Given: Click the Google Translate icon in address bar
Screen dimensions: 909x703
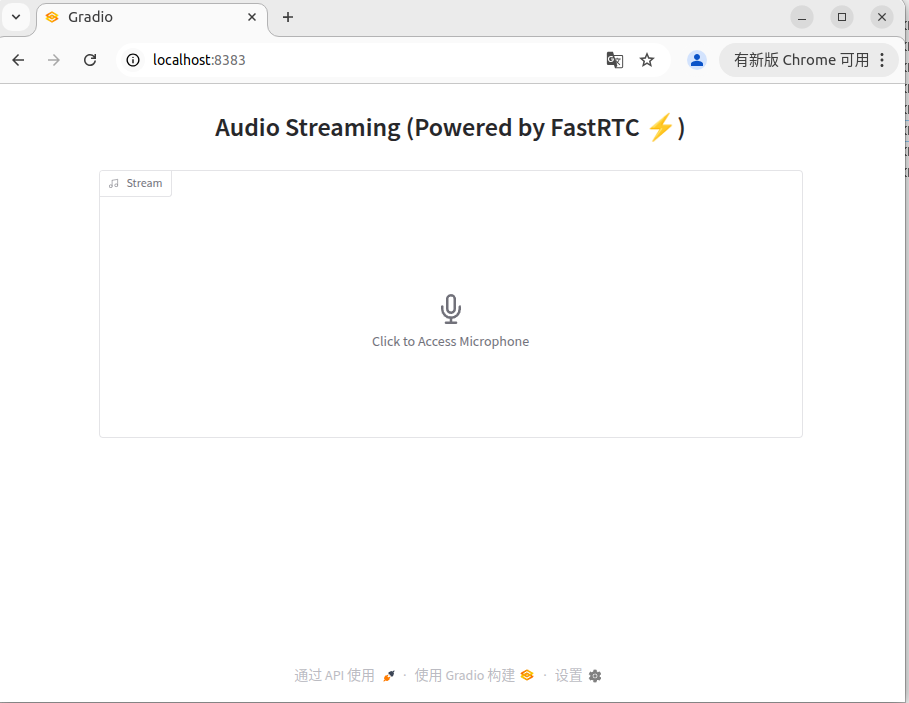Looking at the screenshot, I should (614, 60).
